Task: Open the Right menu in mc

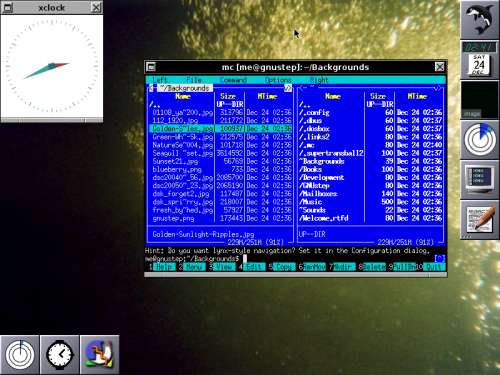Action: (319, 80)
